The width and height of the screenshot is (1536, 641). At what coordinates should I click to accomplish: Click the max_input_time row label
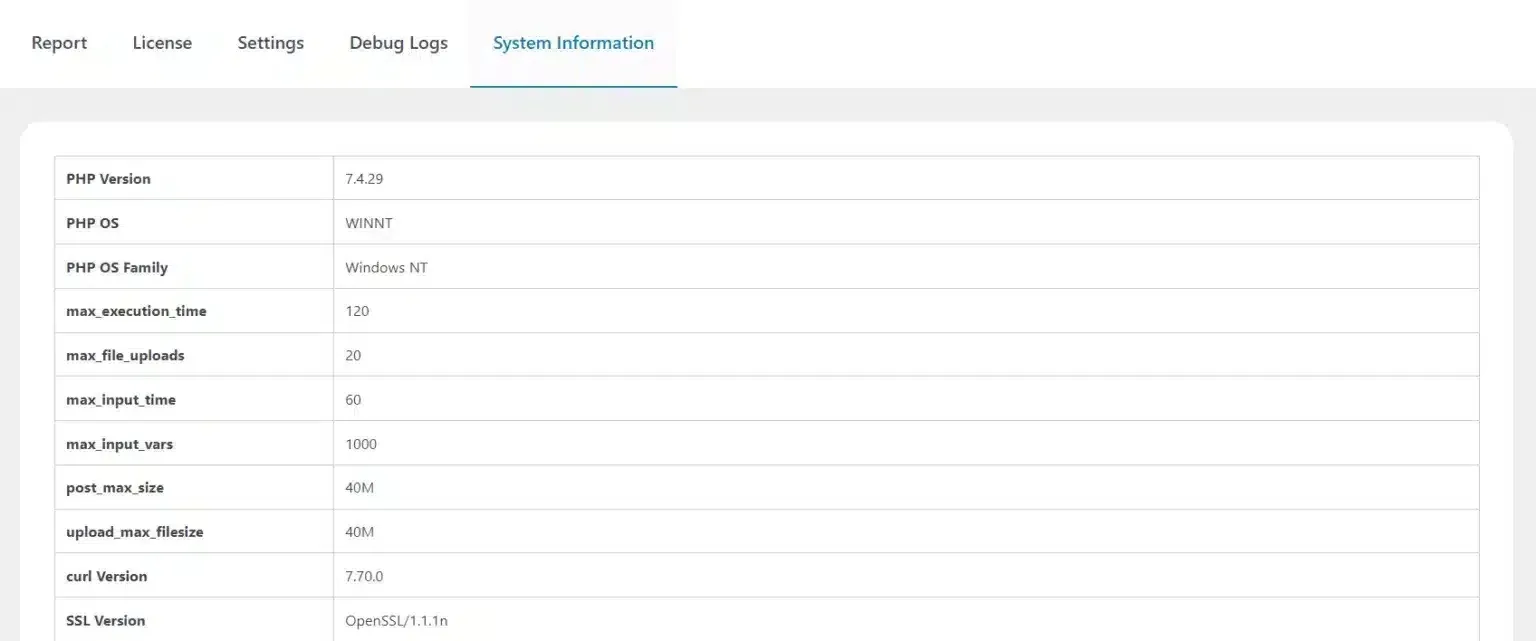pos(121,399)
